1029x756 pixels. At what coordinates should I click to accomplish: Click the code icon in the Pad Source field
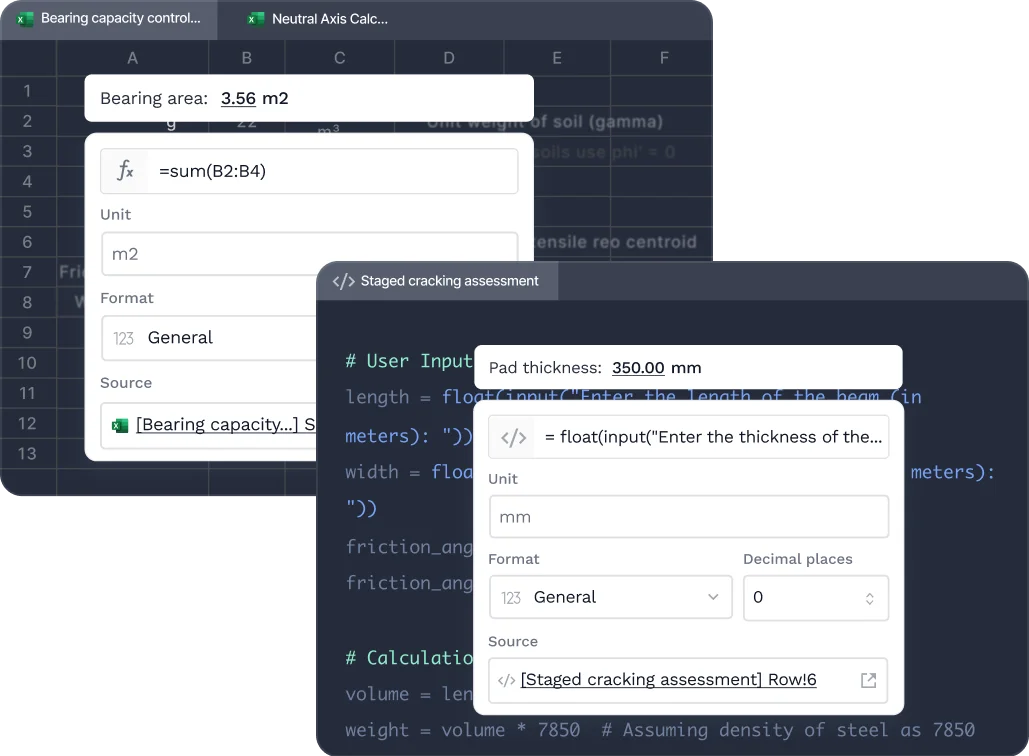(x=507, y=681)
